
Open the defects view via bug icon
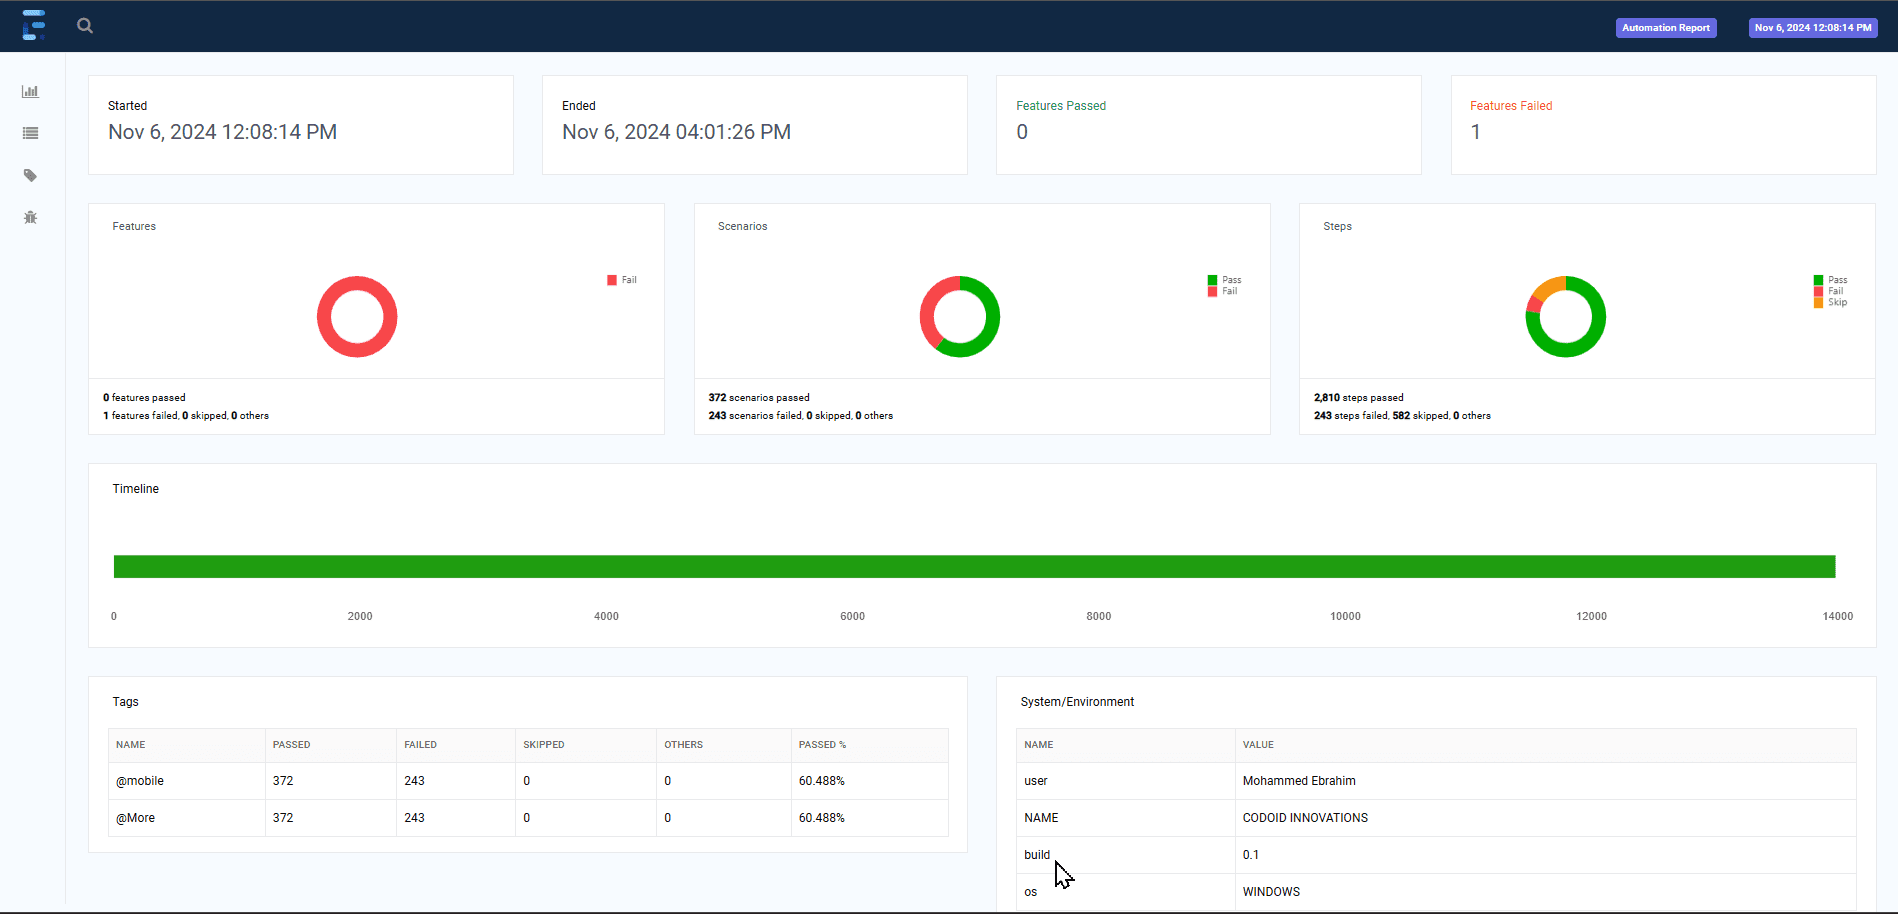click(30, 217)
